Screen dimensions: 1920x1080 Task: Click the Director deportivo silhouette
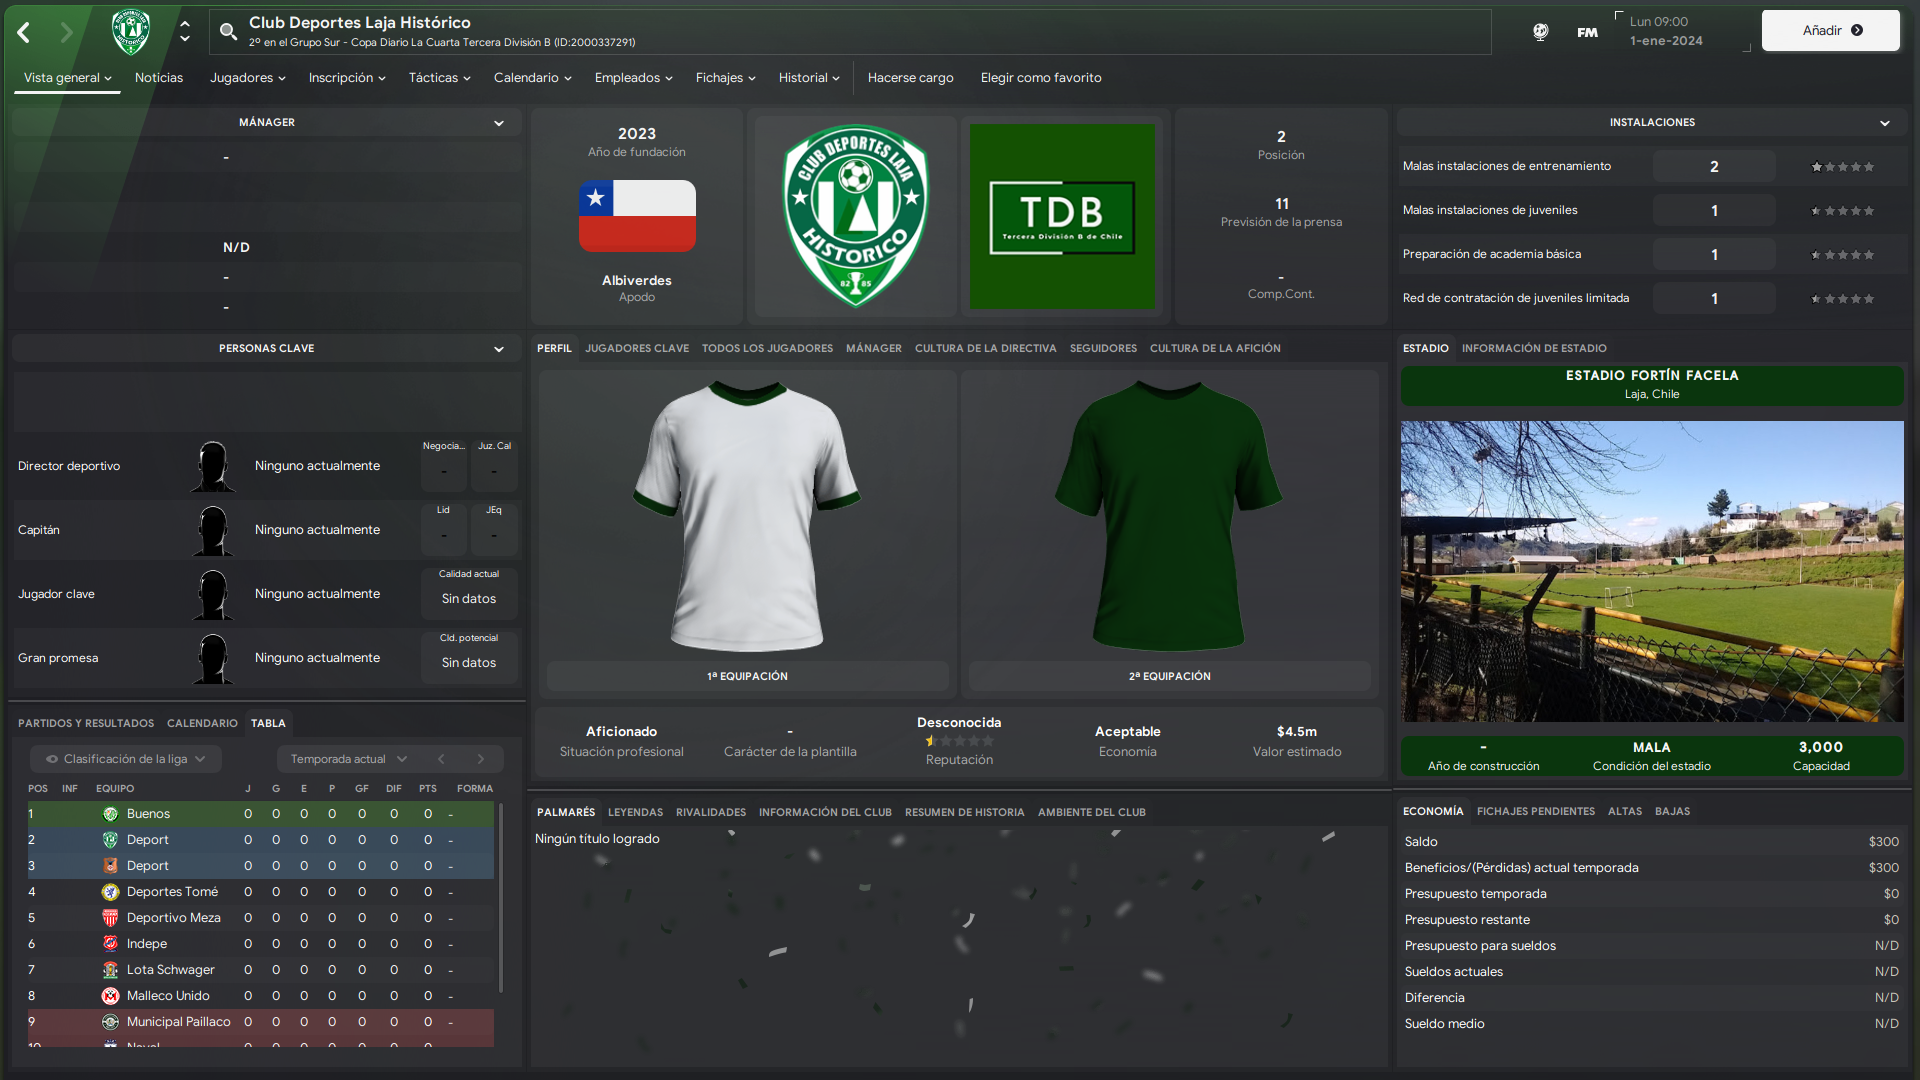(x=213, y=466)
